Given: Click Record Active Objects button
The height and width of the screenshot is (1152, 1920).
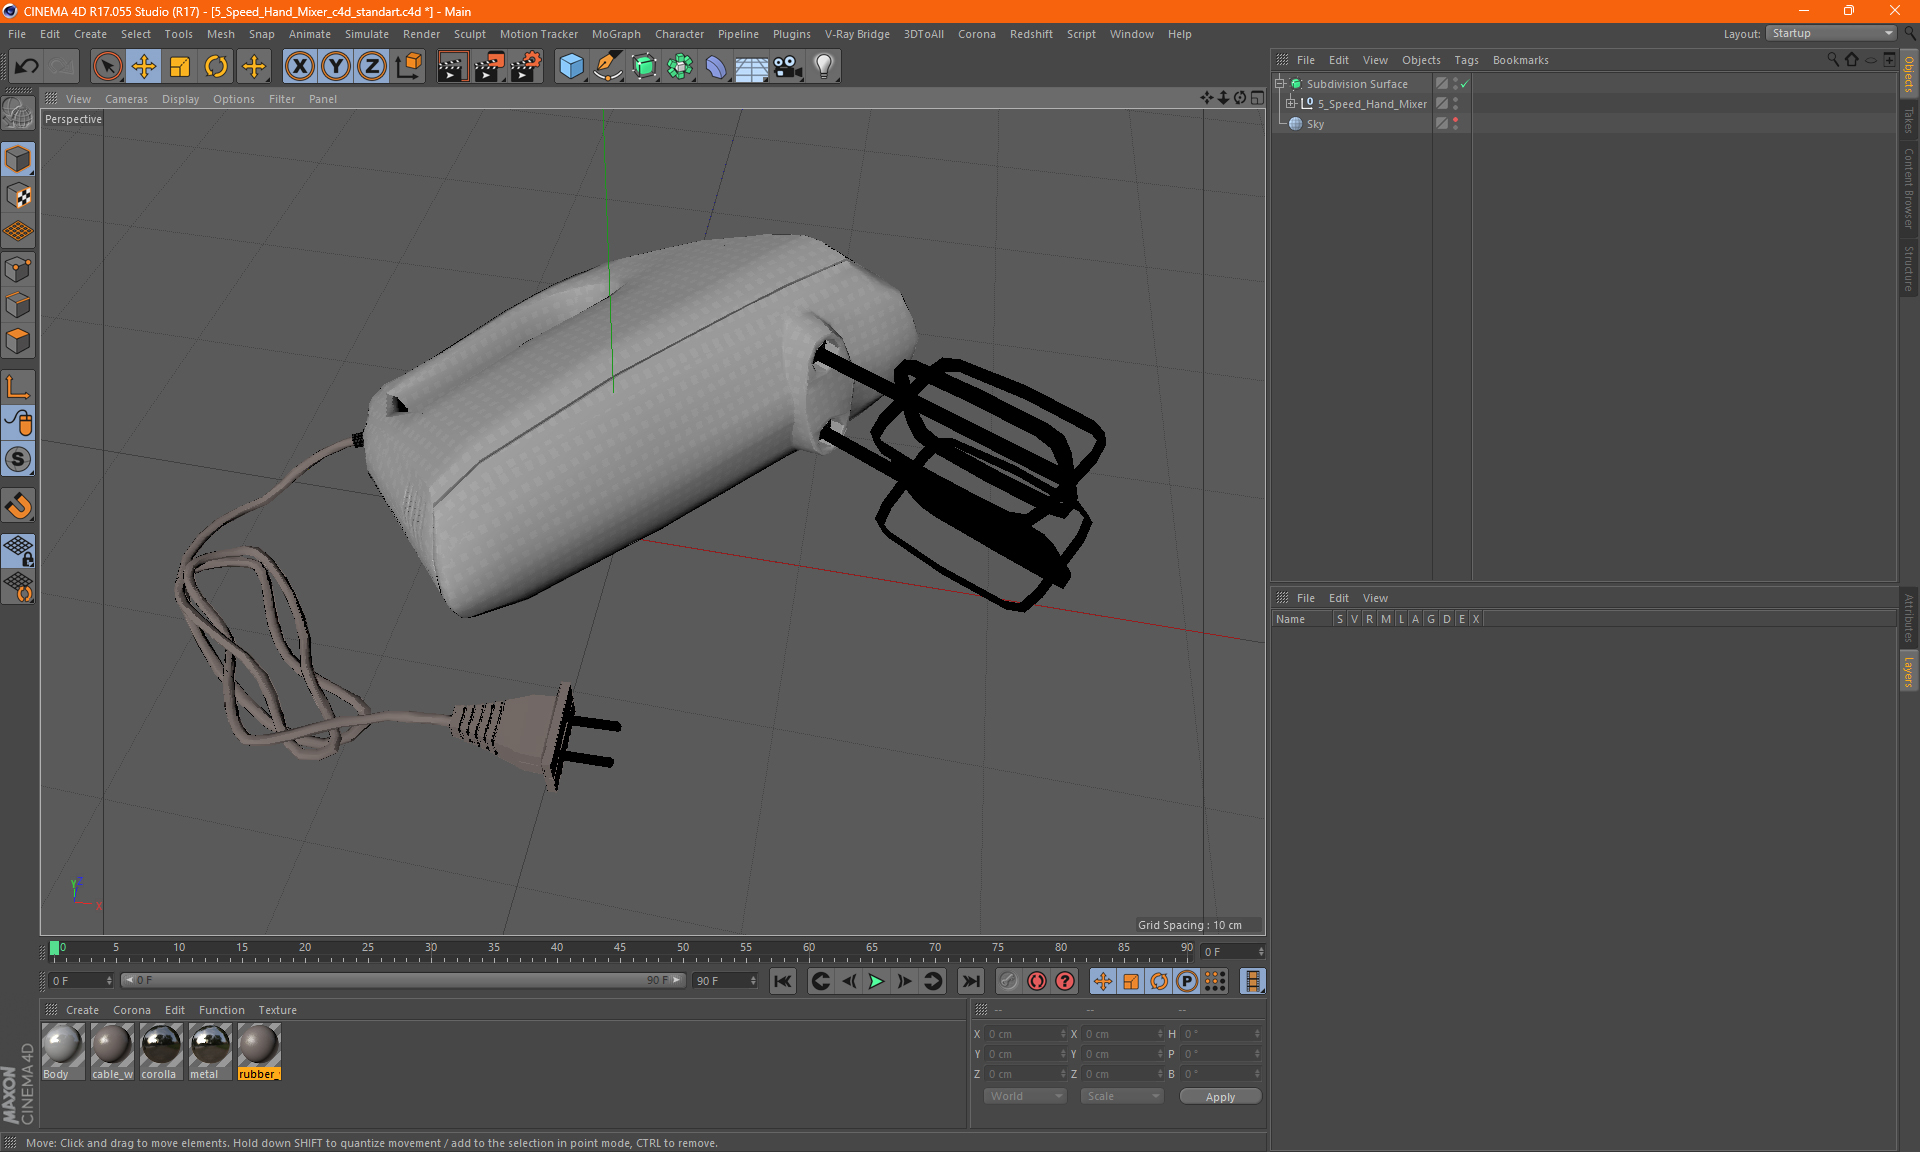Looking at the screenshot, I should [1009, 982].
